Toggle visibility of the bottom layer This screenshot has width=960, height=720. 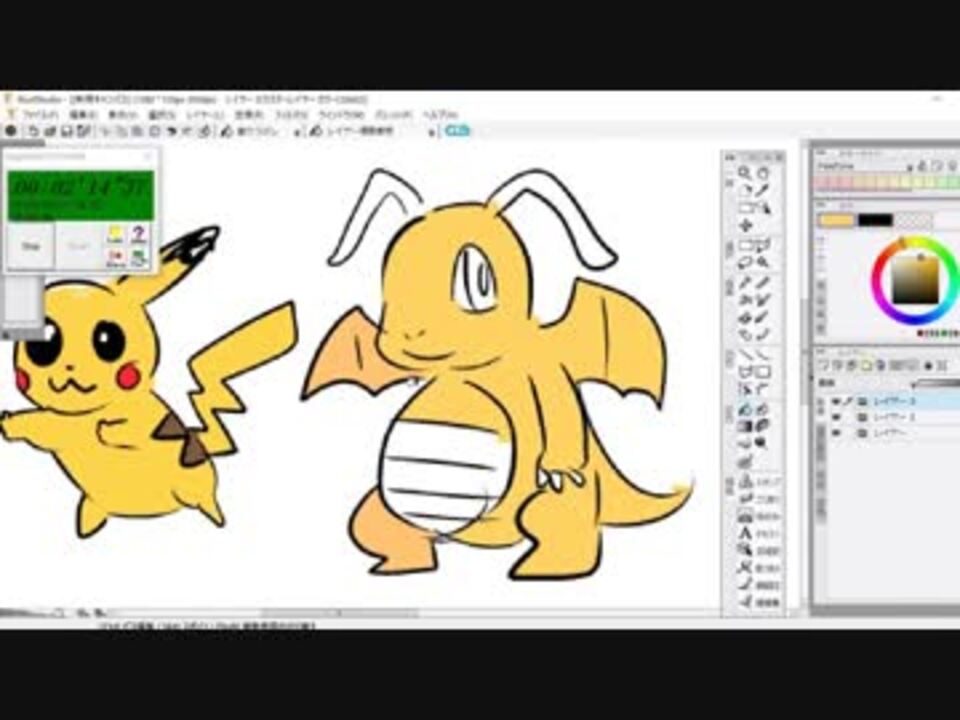coord(836,433)
